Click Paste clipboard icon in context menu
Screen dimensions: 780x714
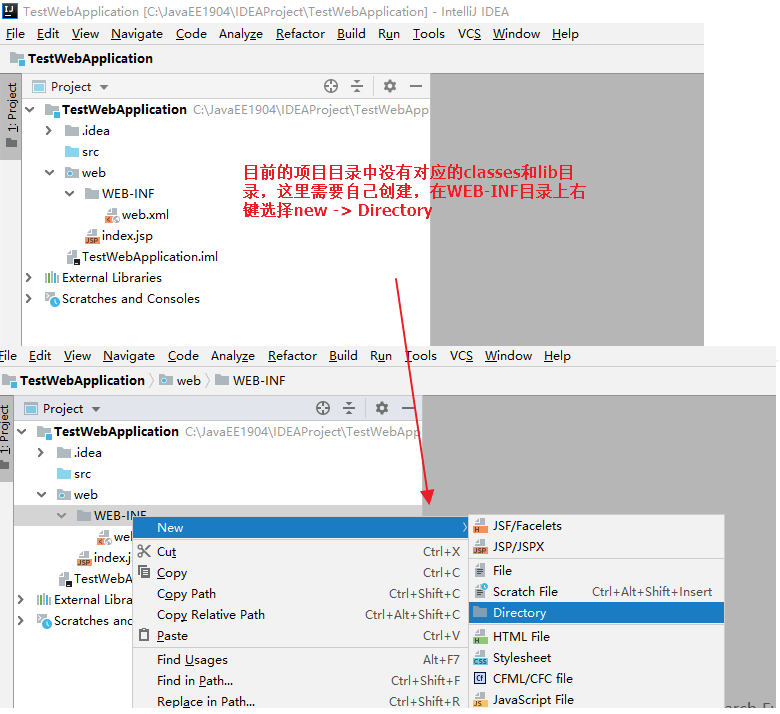[144, 635]
